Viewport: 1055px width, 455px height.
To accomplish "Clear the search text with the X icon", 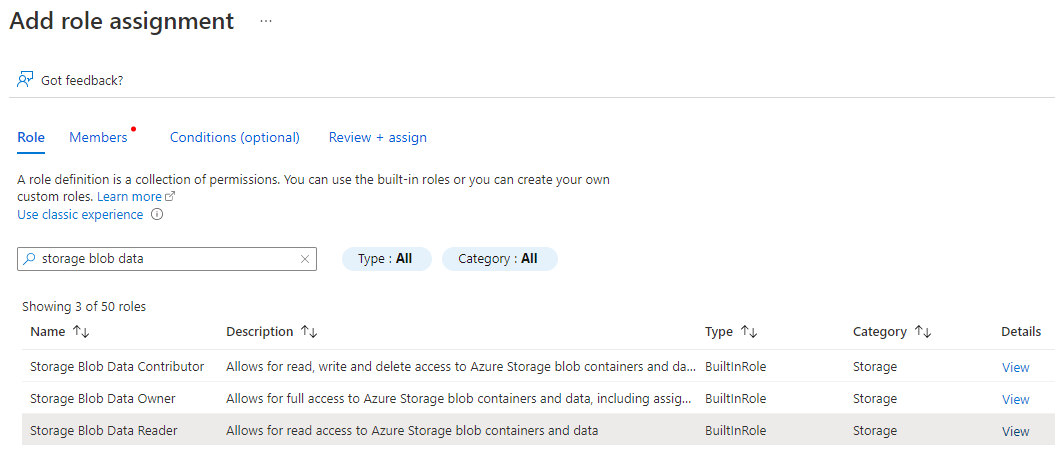I will tap(305, 259).
